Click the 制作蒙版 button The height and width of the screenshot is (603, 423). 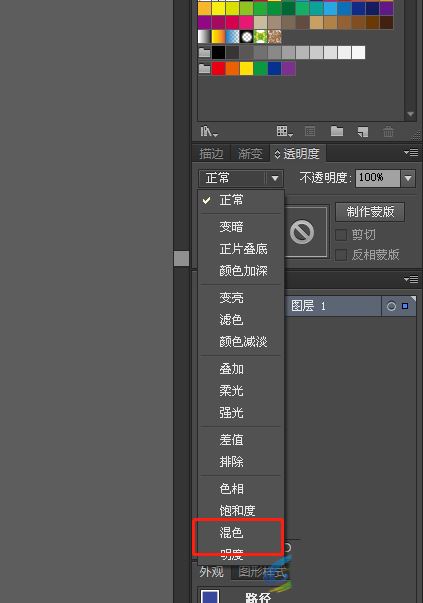(370, 212)
